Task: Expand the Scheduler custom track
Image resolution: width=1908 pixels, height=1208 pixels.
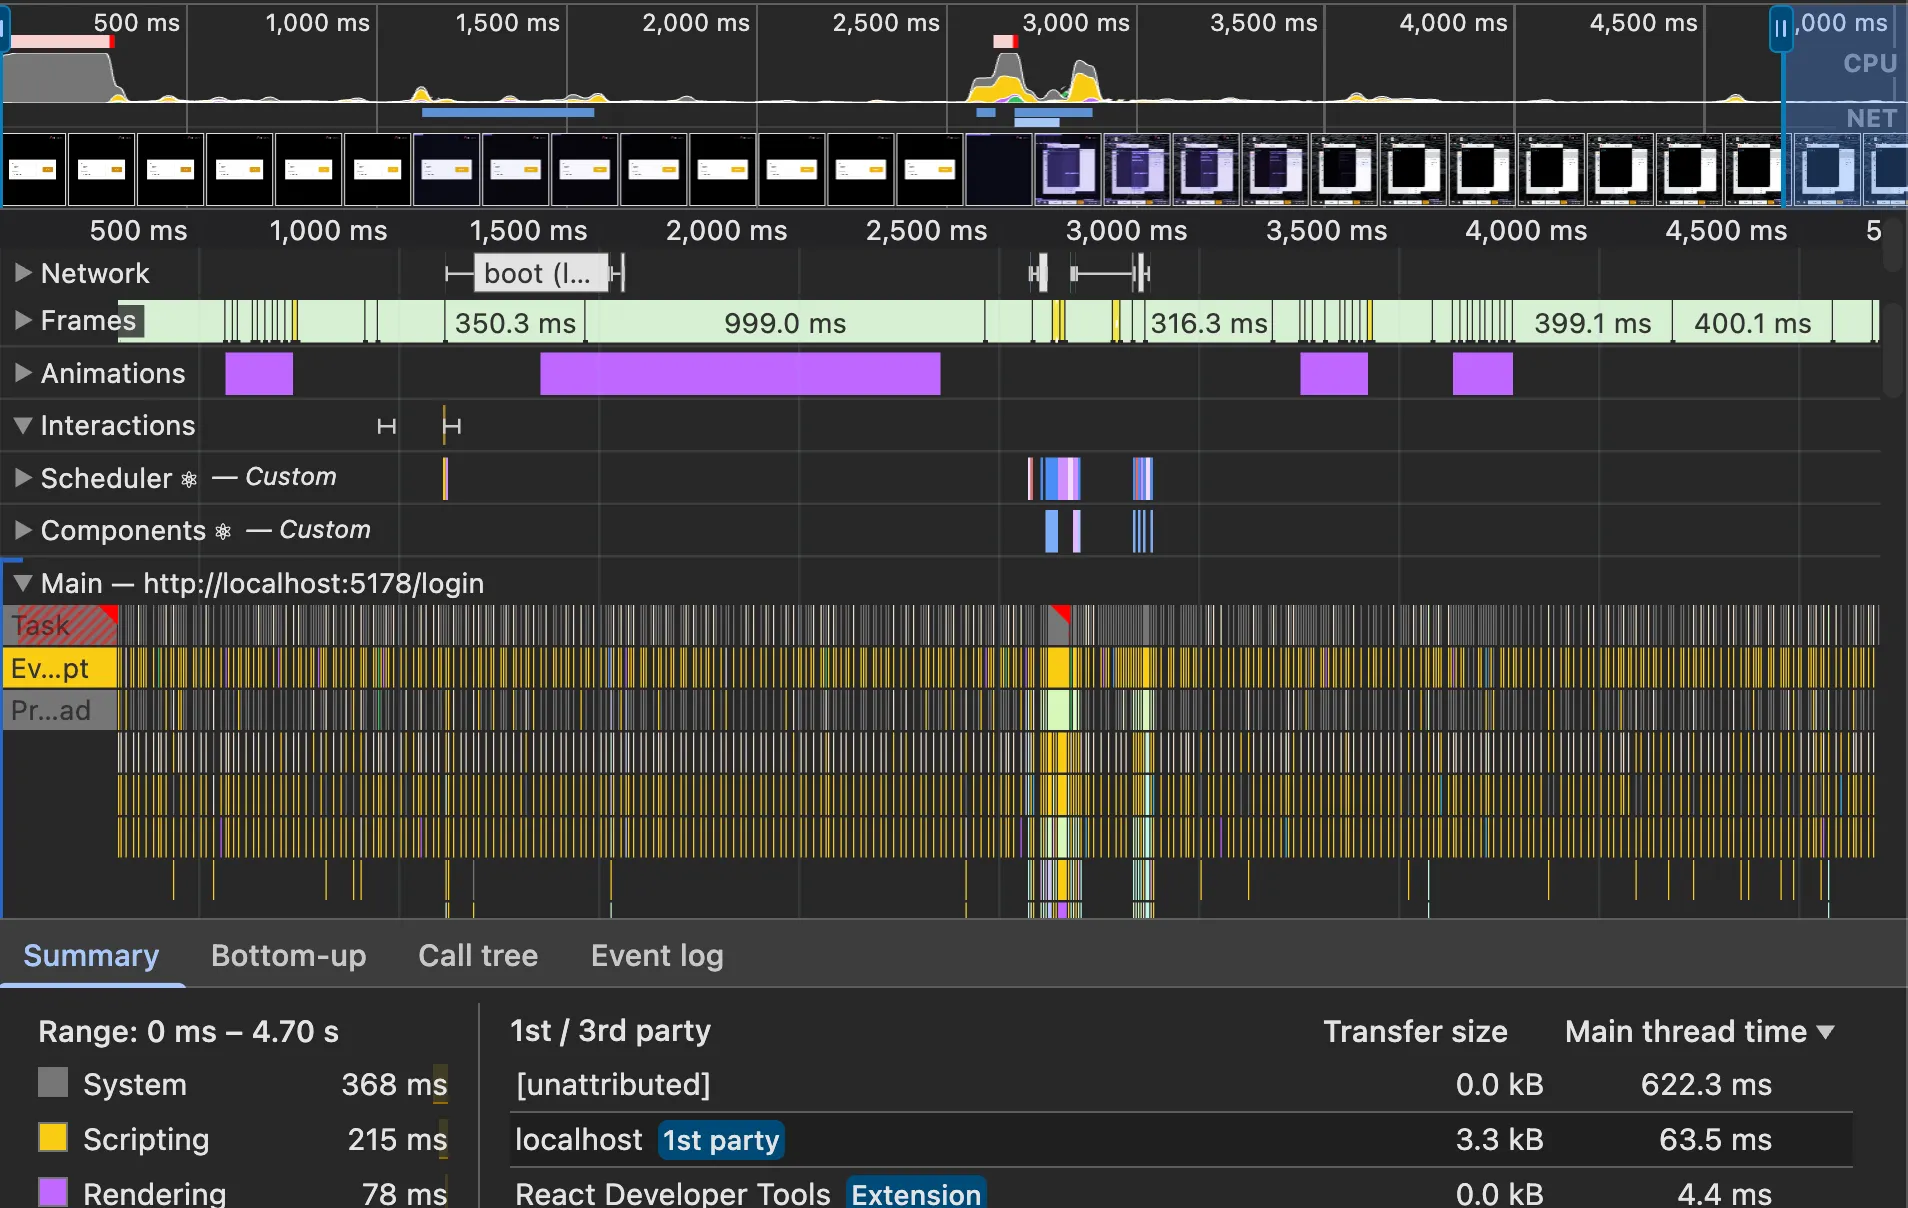Action: point(23,478)
